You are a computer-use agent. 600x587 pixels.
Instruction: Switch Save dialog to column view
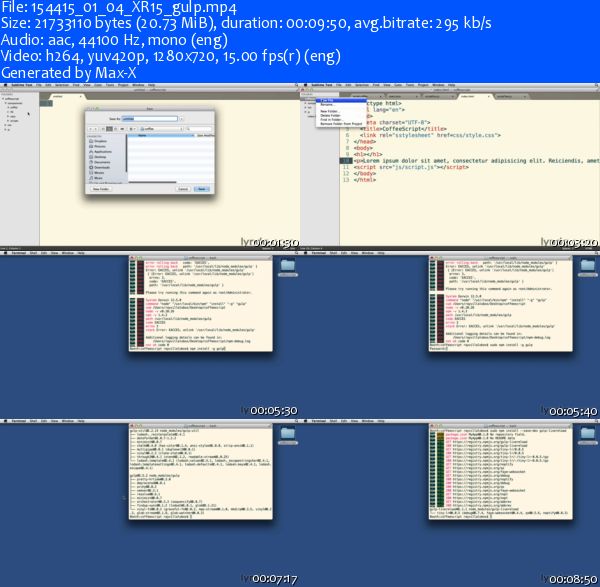point(116,129)
